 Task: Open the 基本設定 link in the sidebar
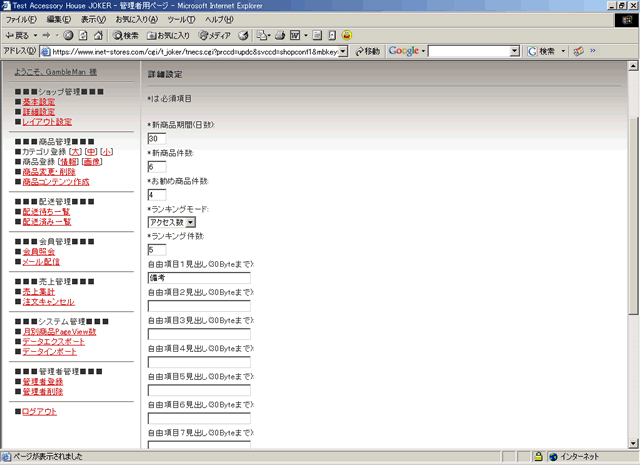tap(39, 102)
